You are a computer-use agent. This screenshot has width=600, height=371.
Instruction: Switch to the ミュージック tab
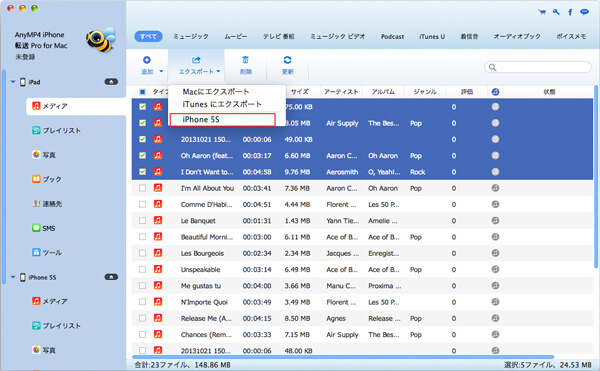191,37
